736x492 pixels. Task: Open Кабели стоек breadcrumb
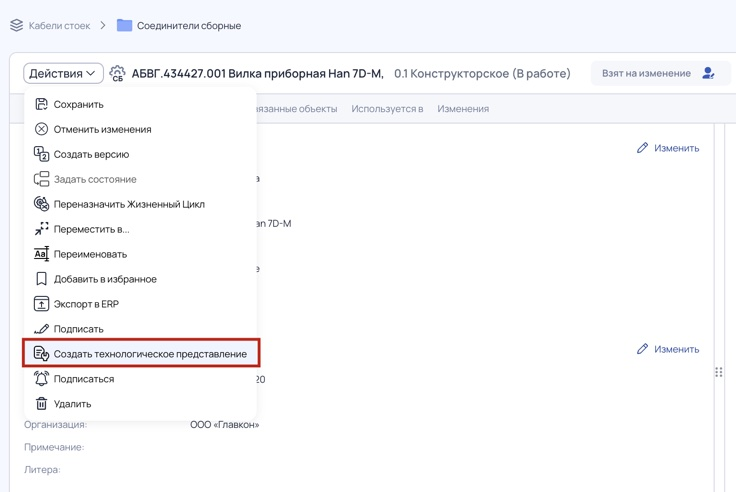pyautogui.click(x=59, y=26)
